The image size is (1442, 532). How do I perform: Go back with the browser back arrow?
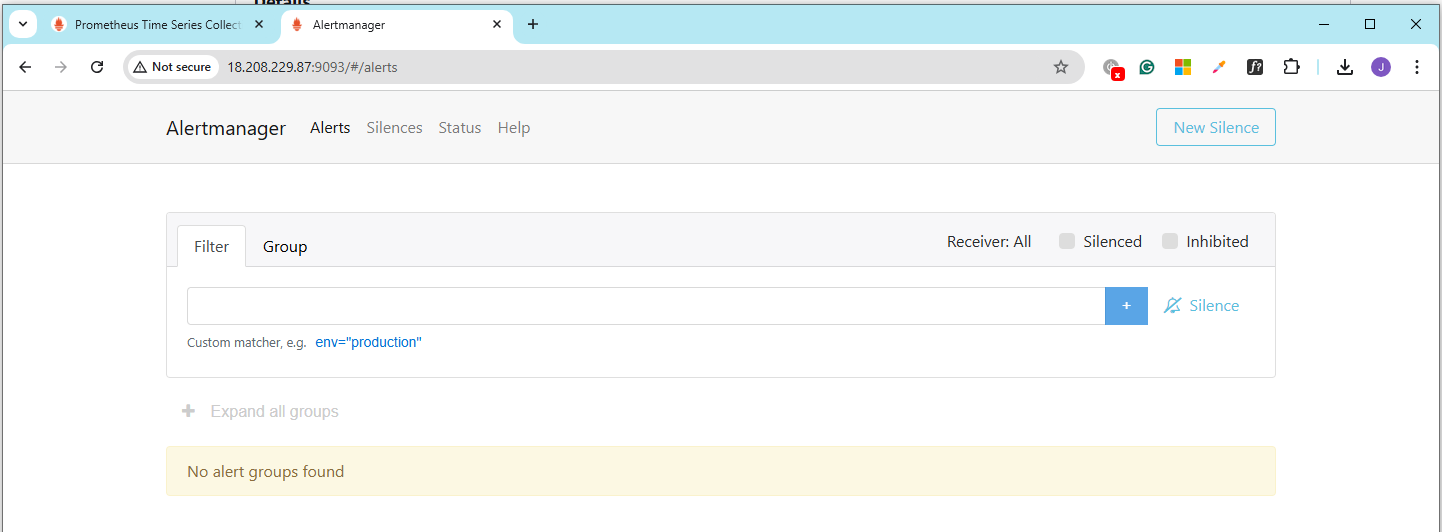(26, 67)
